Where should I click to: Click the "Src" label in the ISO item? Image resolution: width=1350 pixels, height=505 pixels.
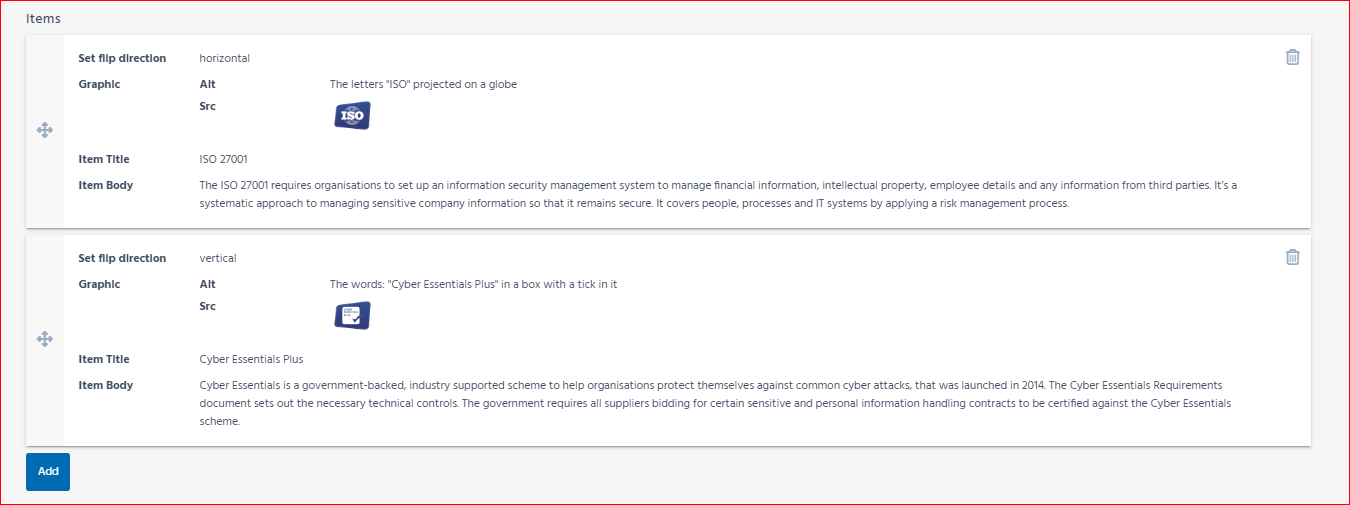click(207, 106)
